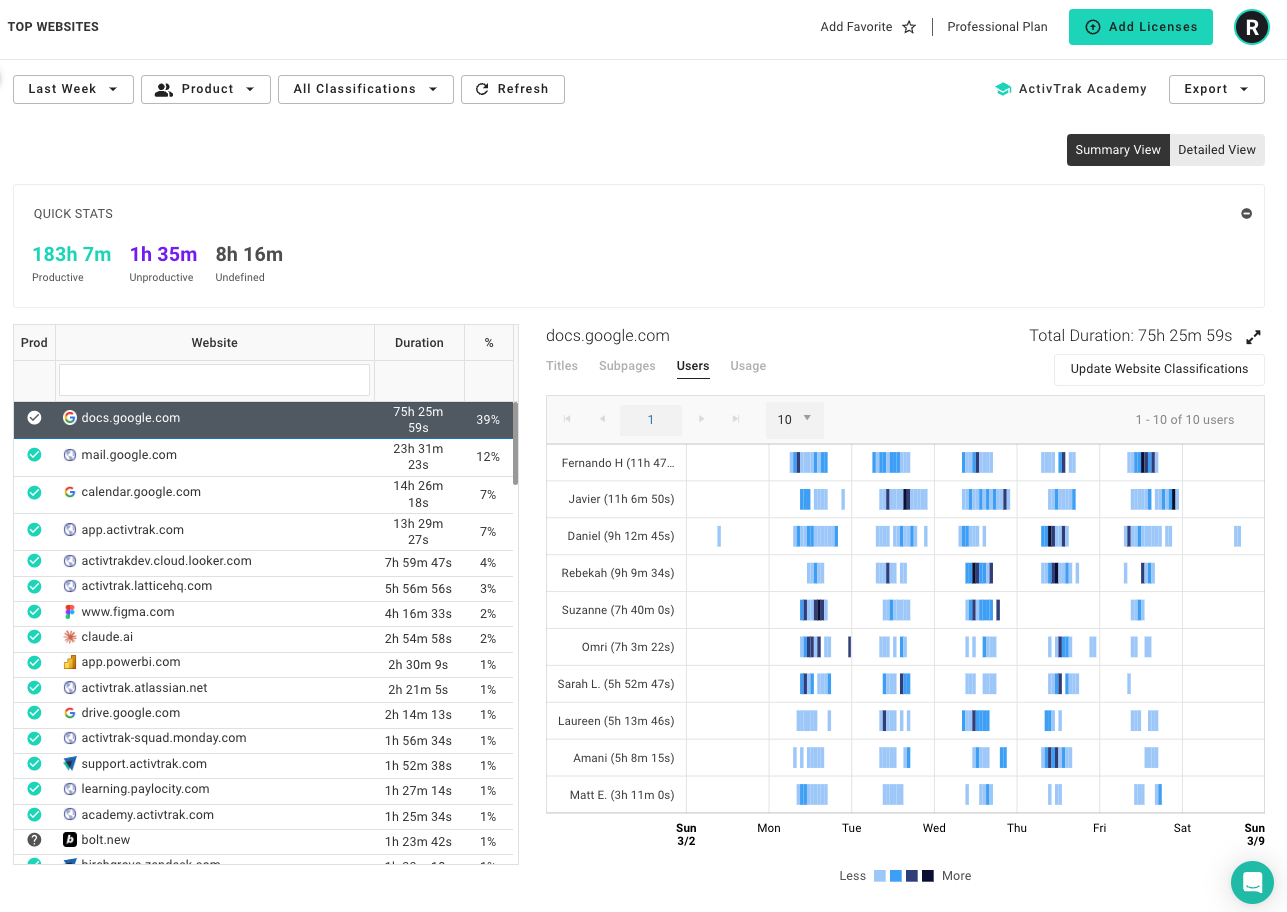The width and height of the screenshot is (1287, 912).
Task: Click the Drive icon beside drive.google.com
Action: click(x=70, y=713)
